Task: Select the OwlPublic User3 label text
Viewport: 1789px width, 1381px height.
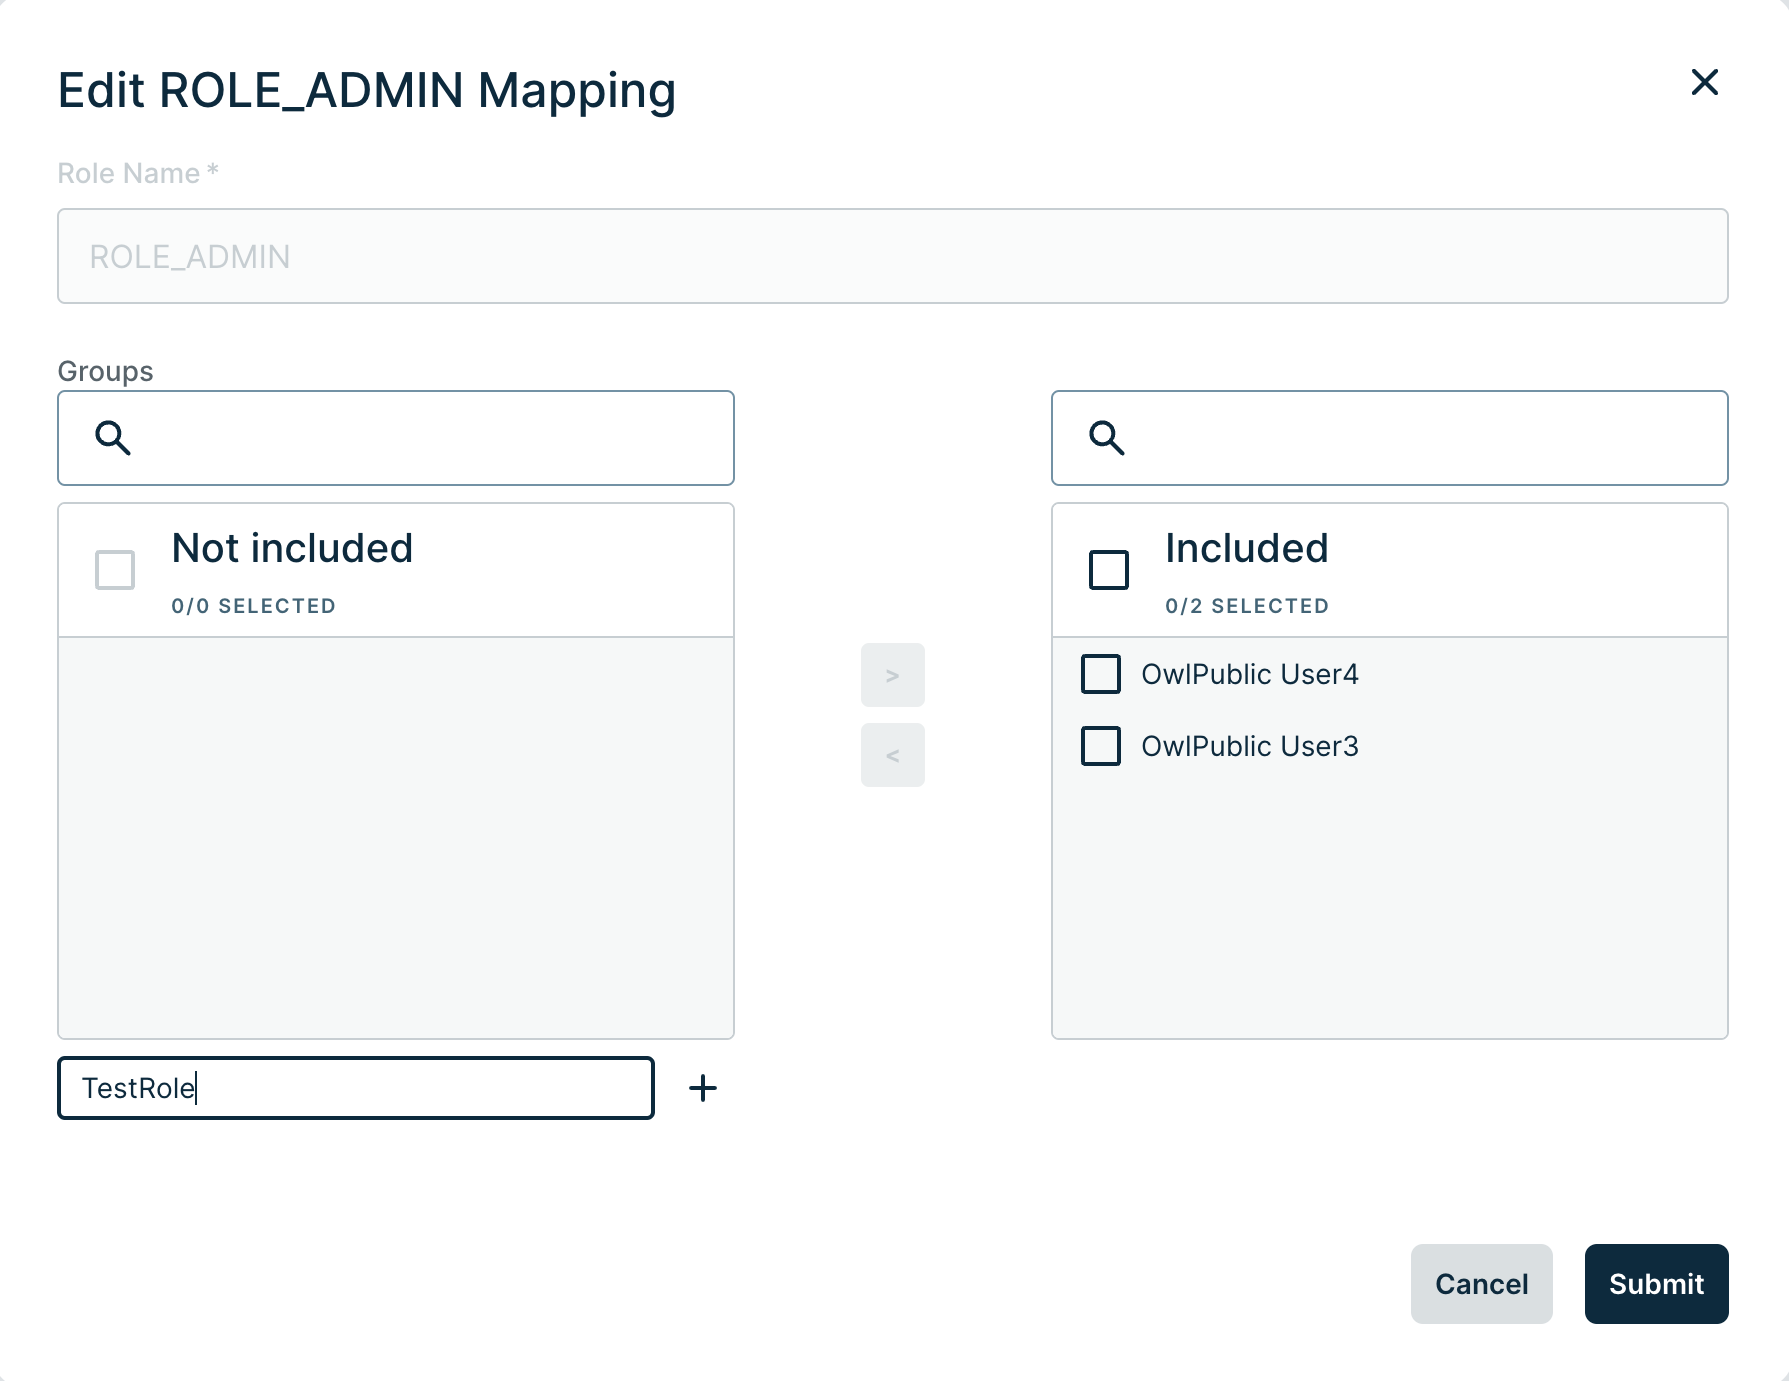Action: 1249,746
